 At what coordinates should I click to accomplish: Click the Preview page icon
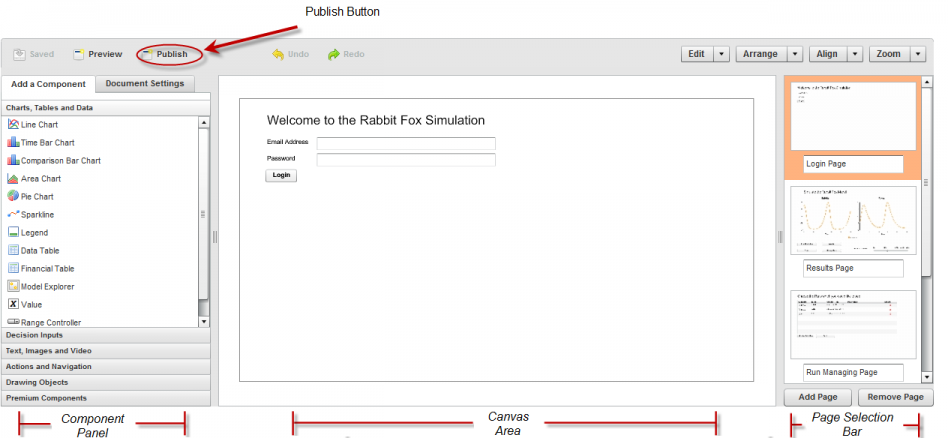79,54
